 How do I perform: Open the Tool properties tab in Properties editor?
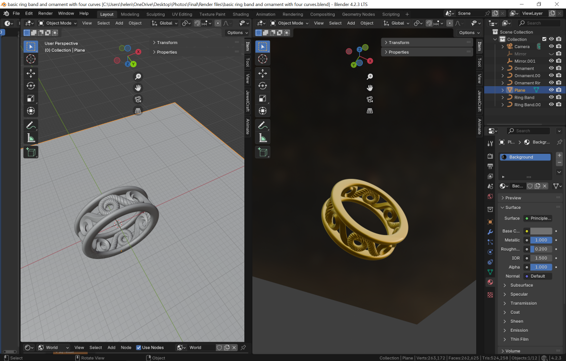click(x=490, y=144)
